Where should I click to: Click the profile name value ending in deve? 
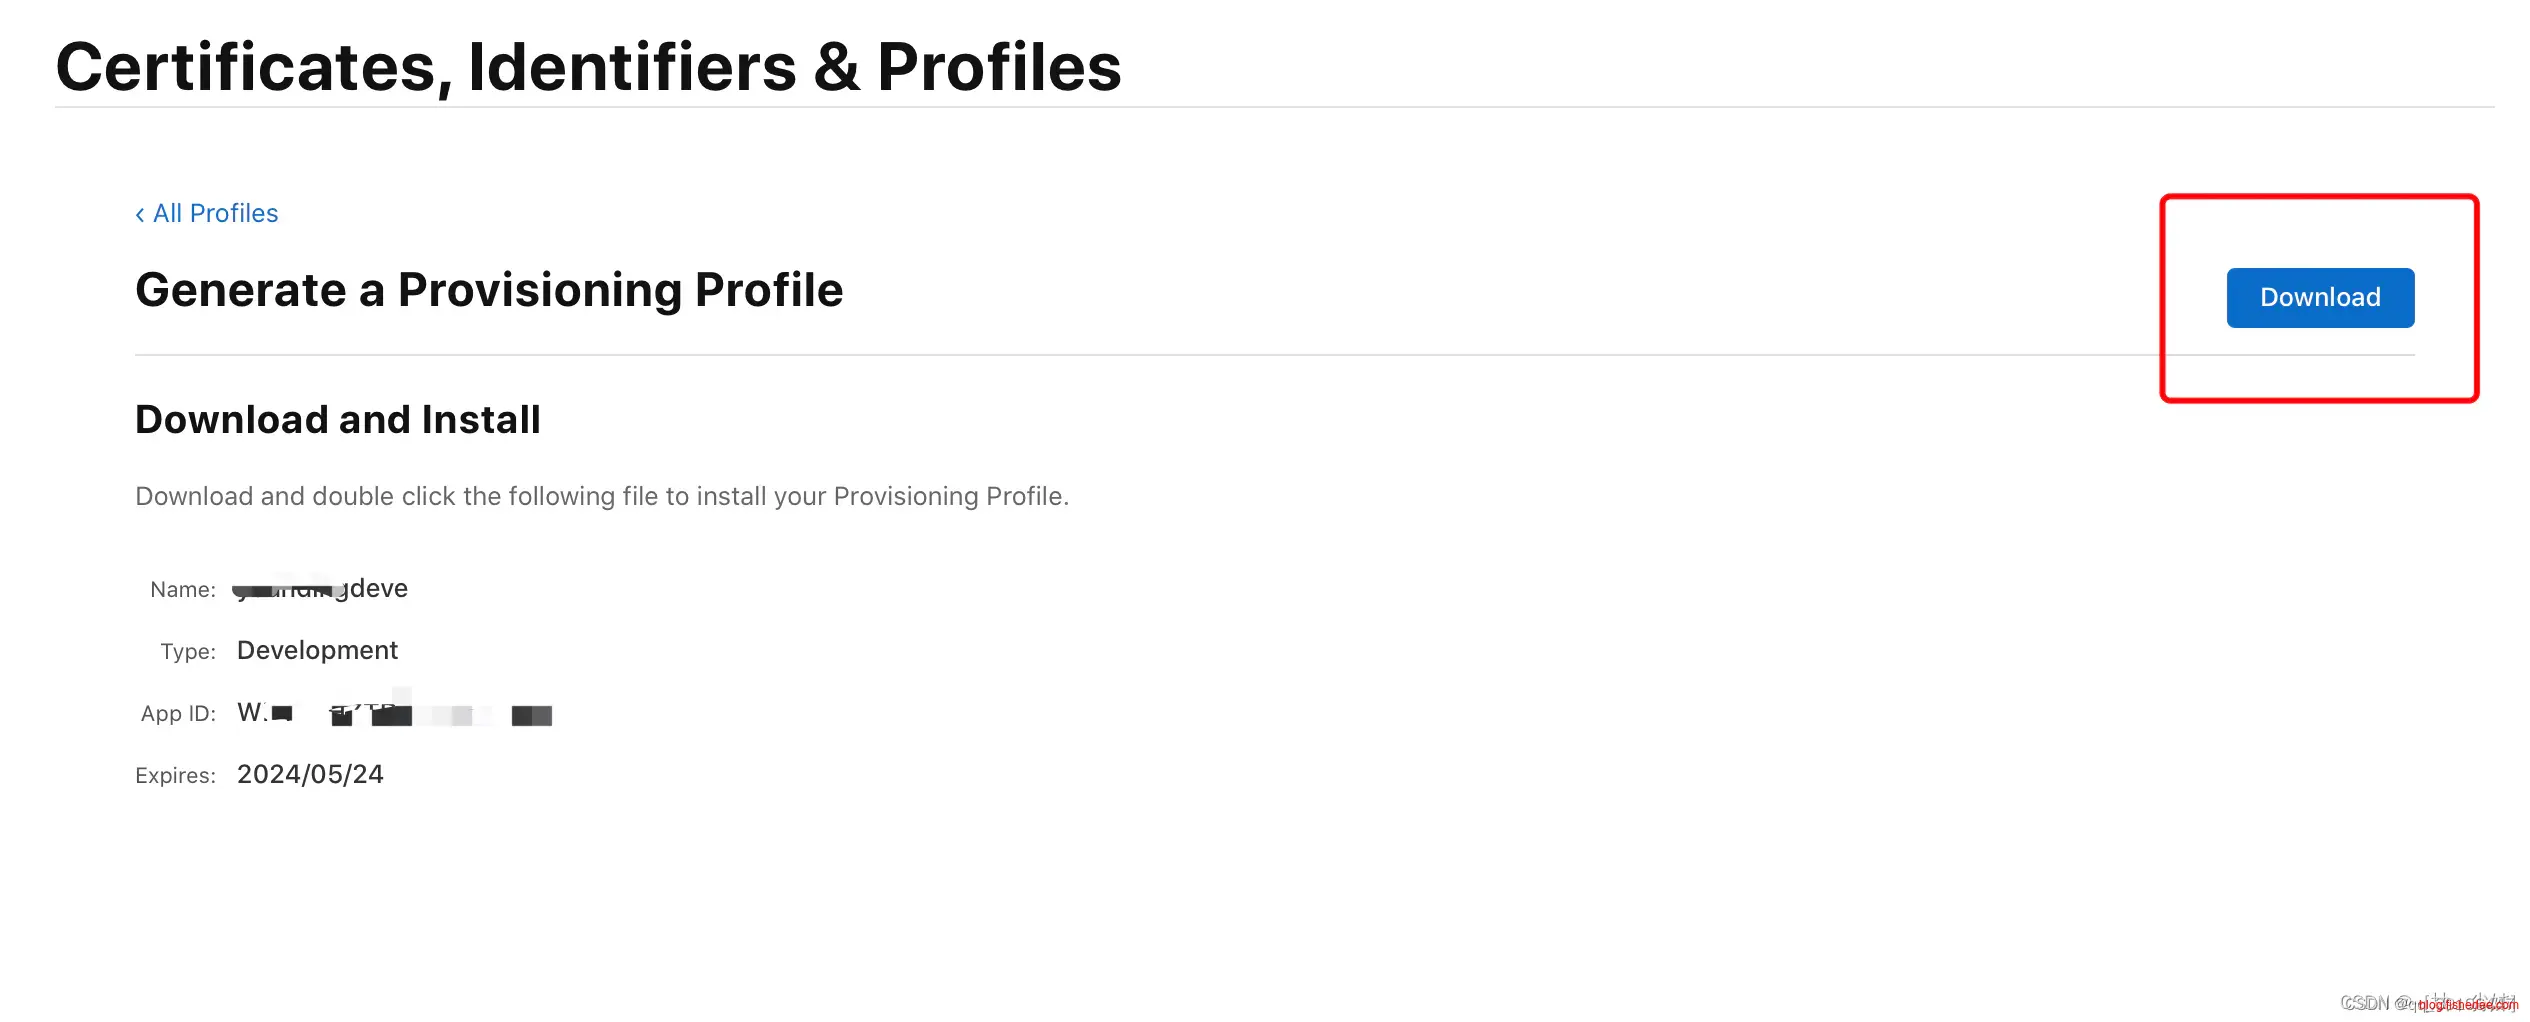point(322,589)
